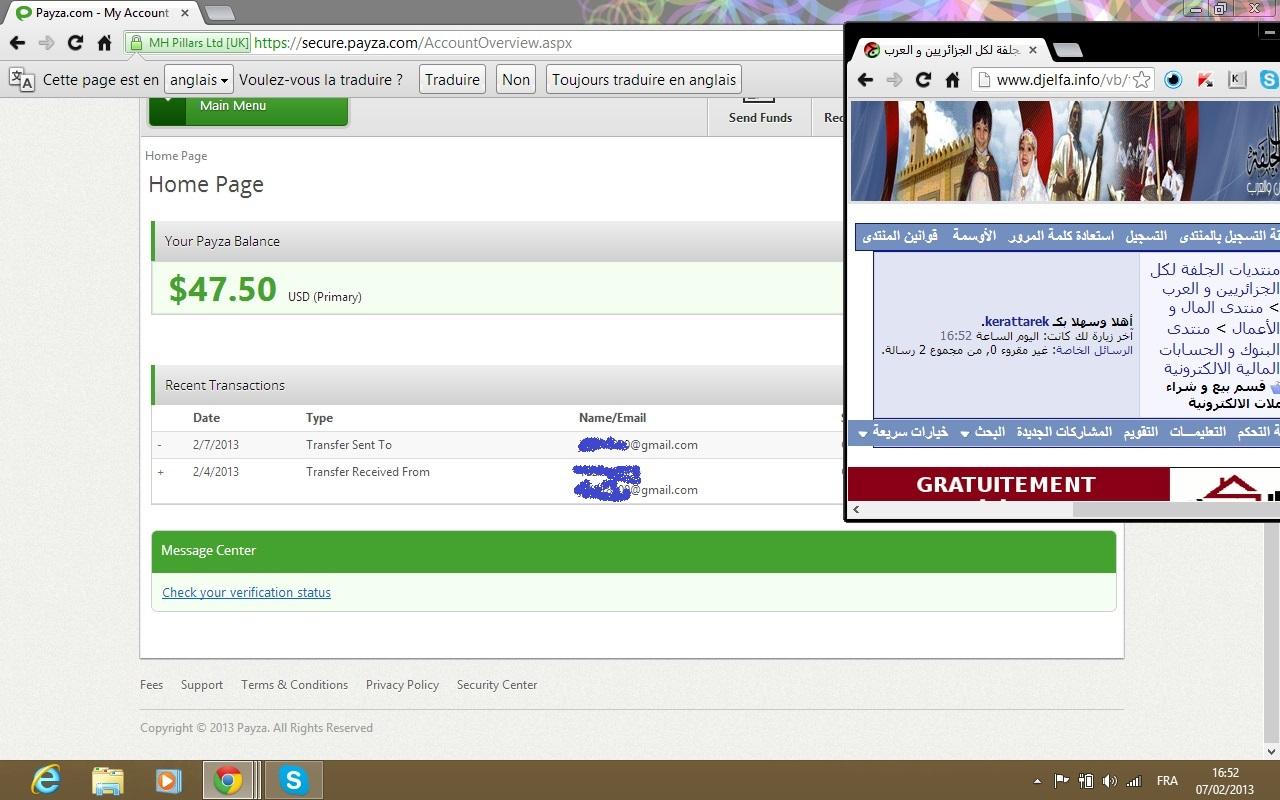Select the Payza.com - My Account tab
The width and height of the screenshot is (1280, 800).
click(102, 13)
